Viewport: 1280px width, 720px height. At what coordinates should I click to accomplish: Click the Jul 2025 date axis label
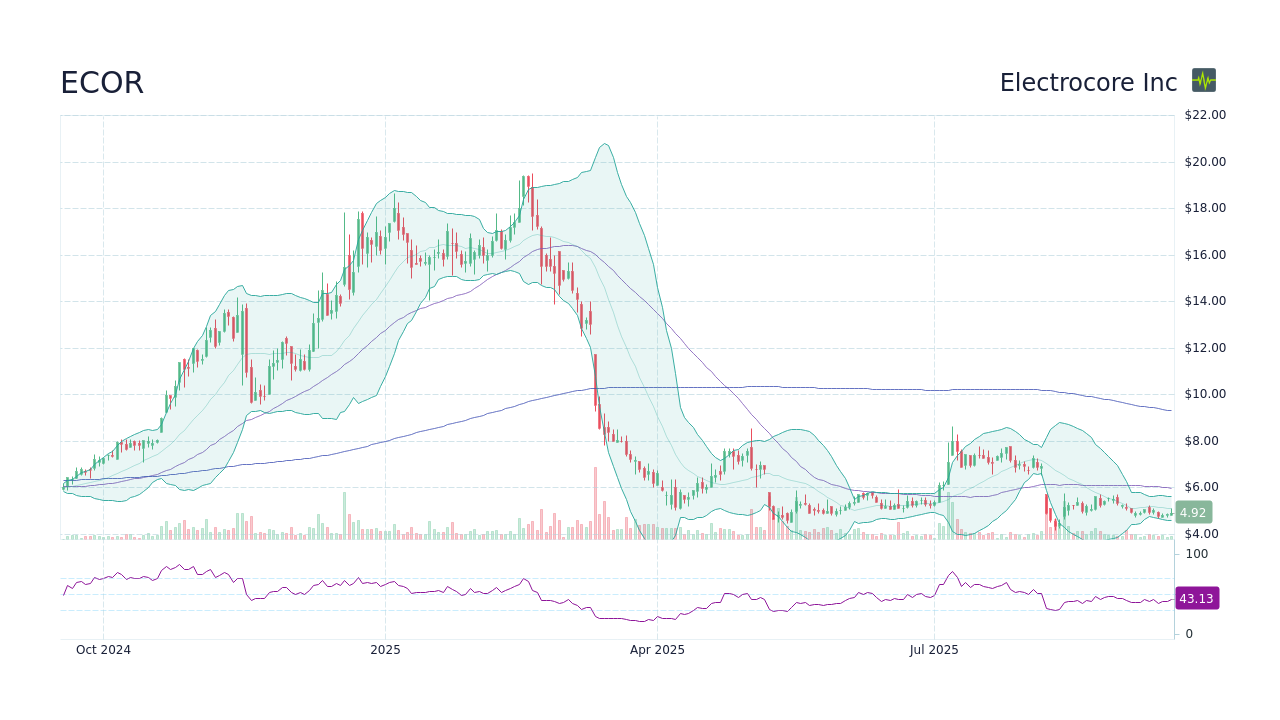click(934, 650)
